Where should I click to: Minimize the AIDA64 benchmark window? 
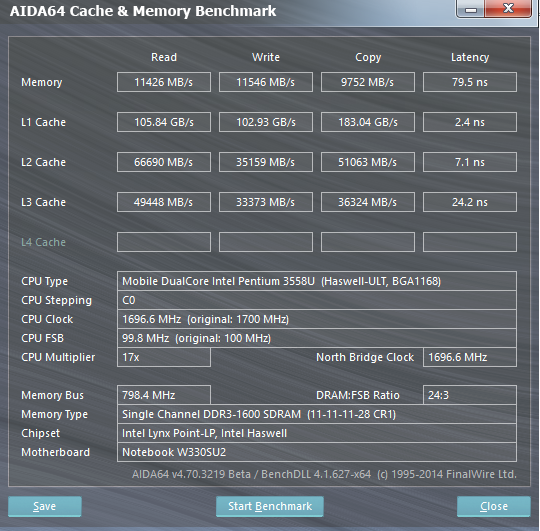pos(471,8)
